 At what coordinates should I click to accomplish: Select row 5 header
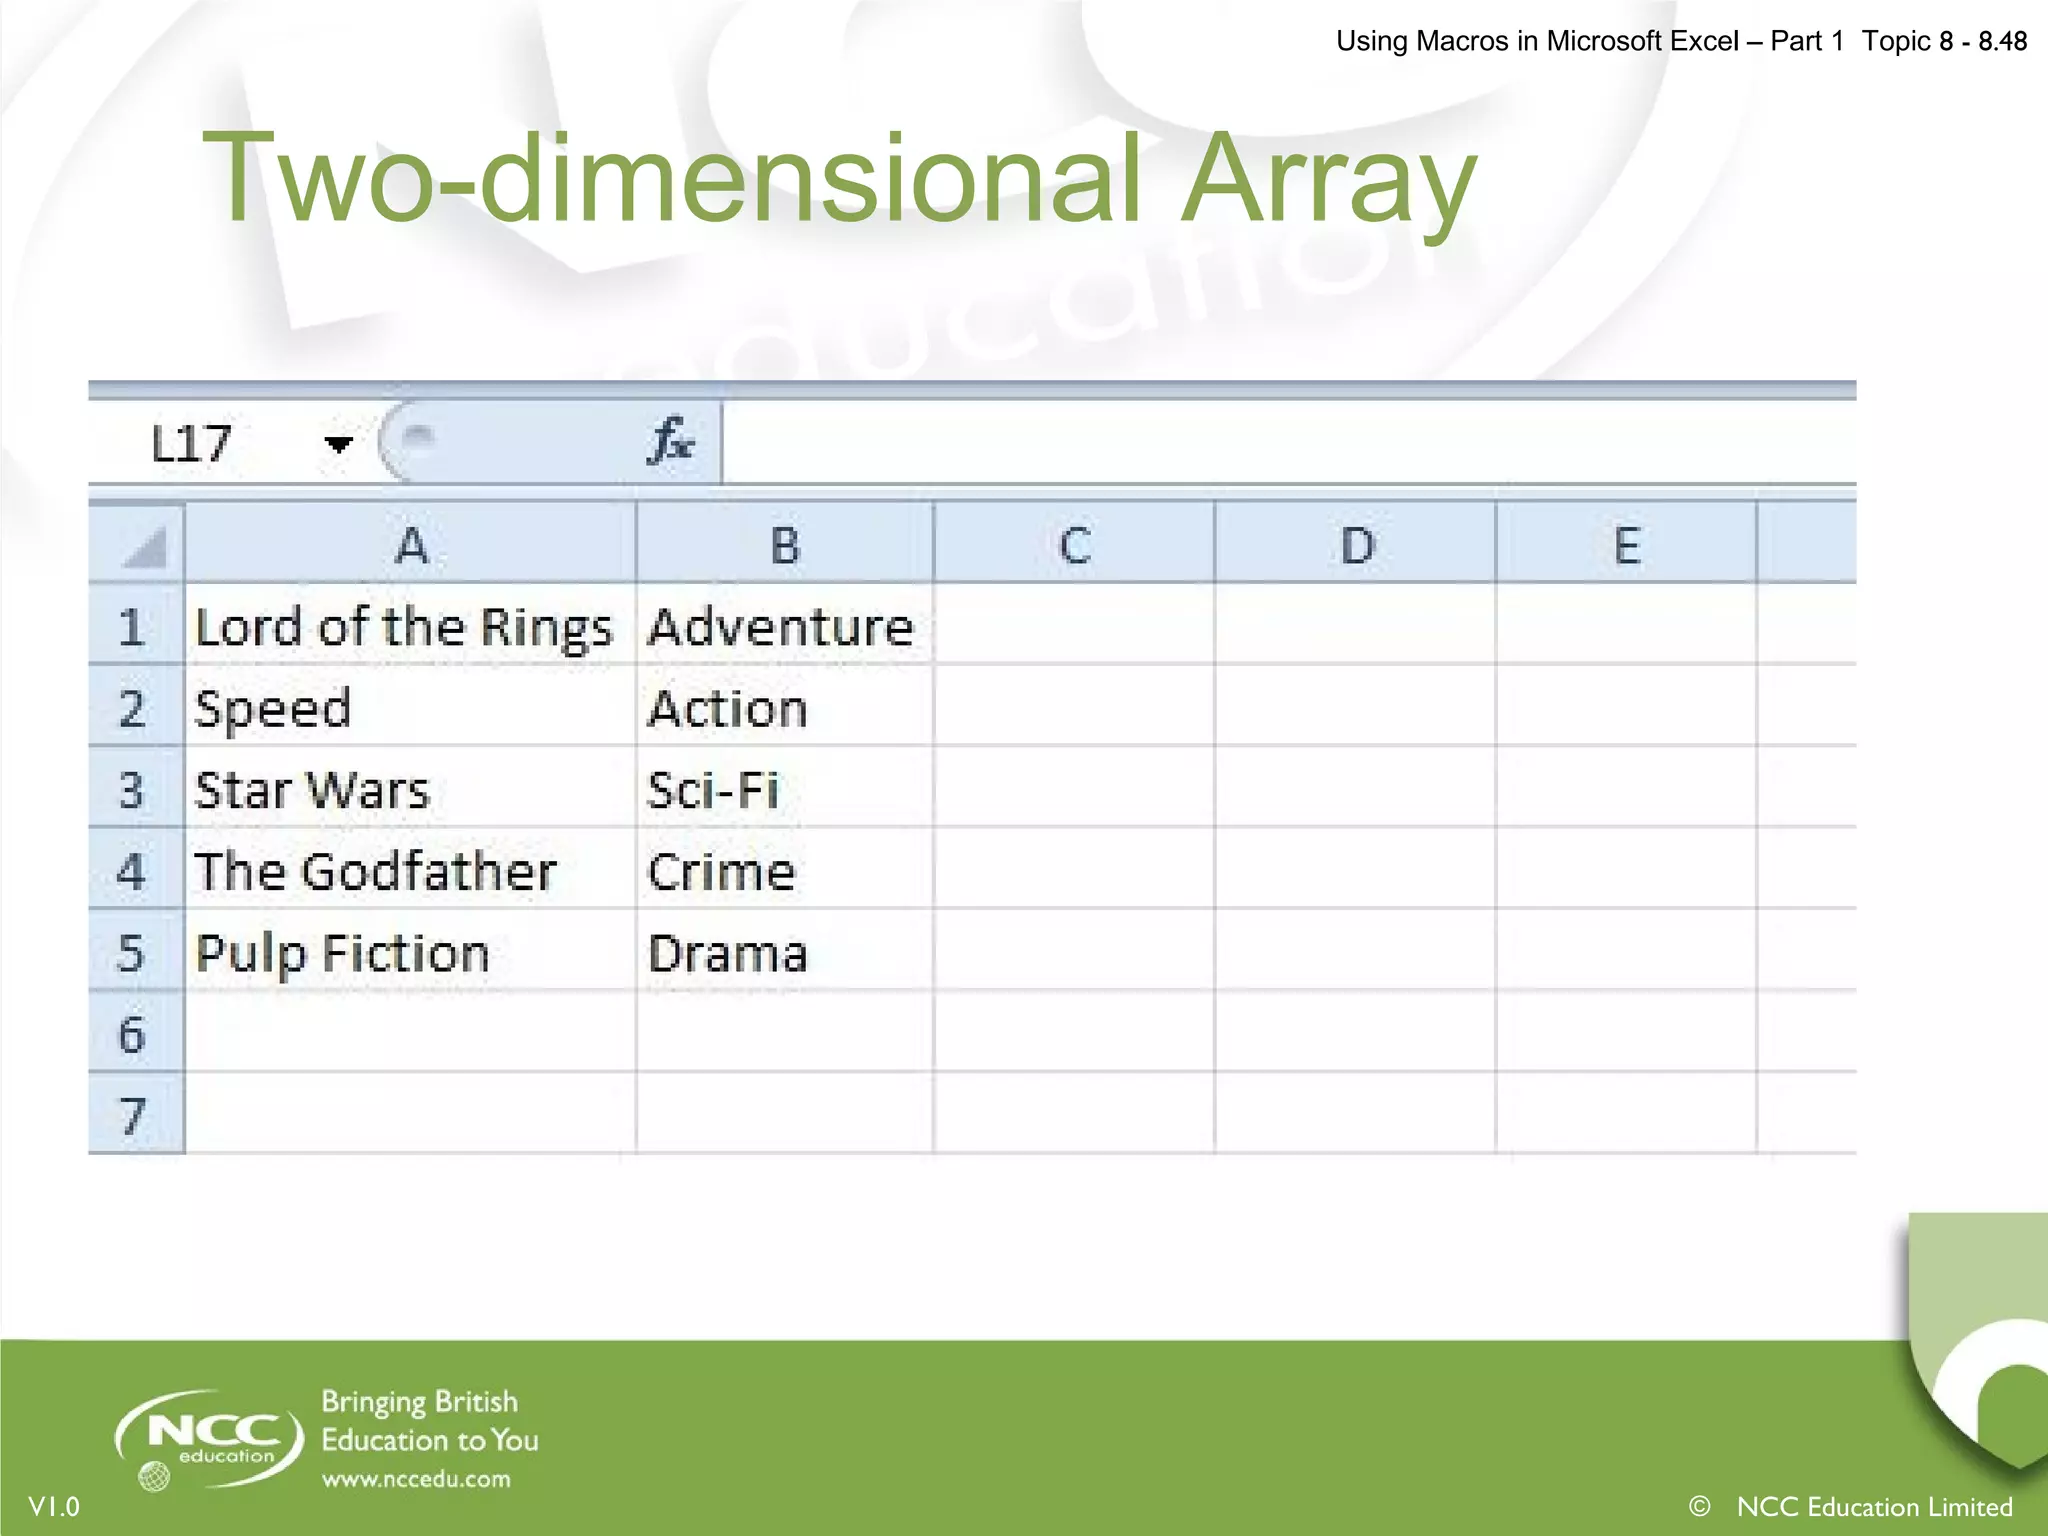(x=137, y=951)
